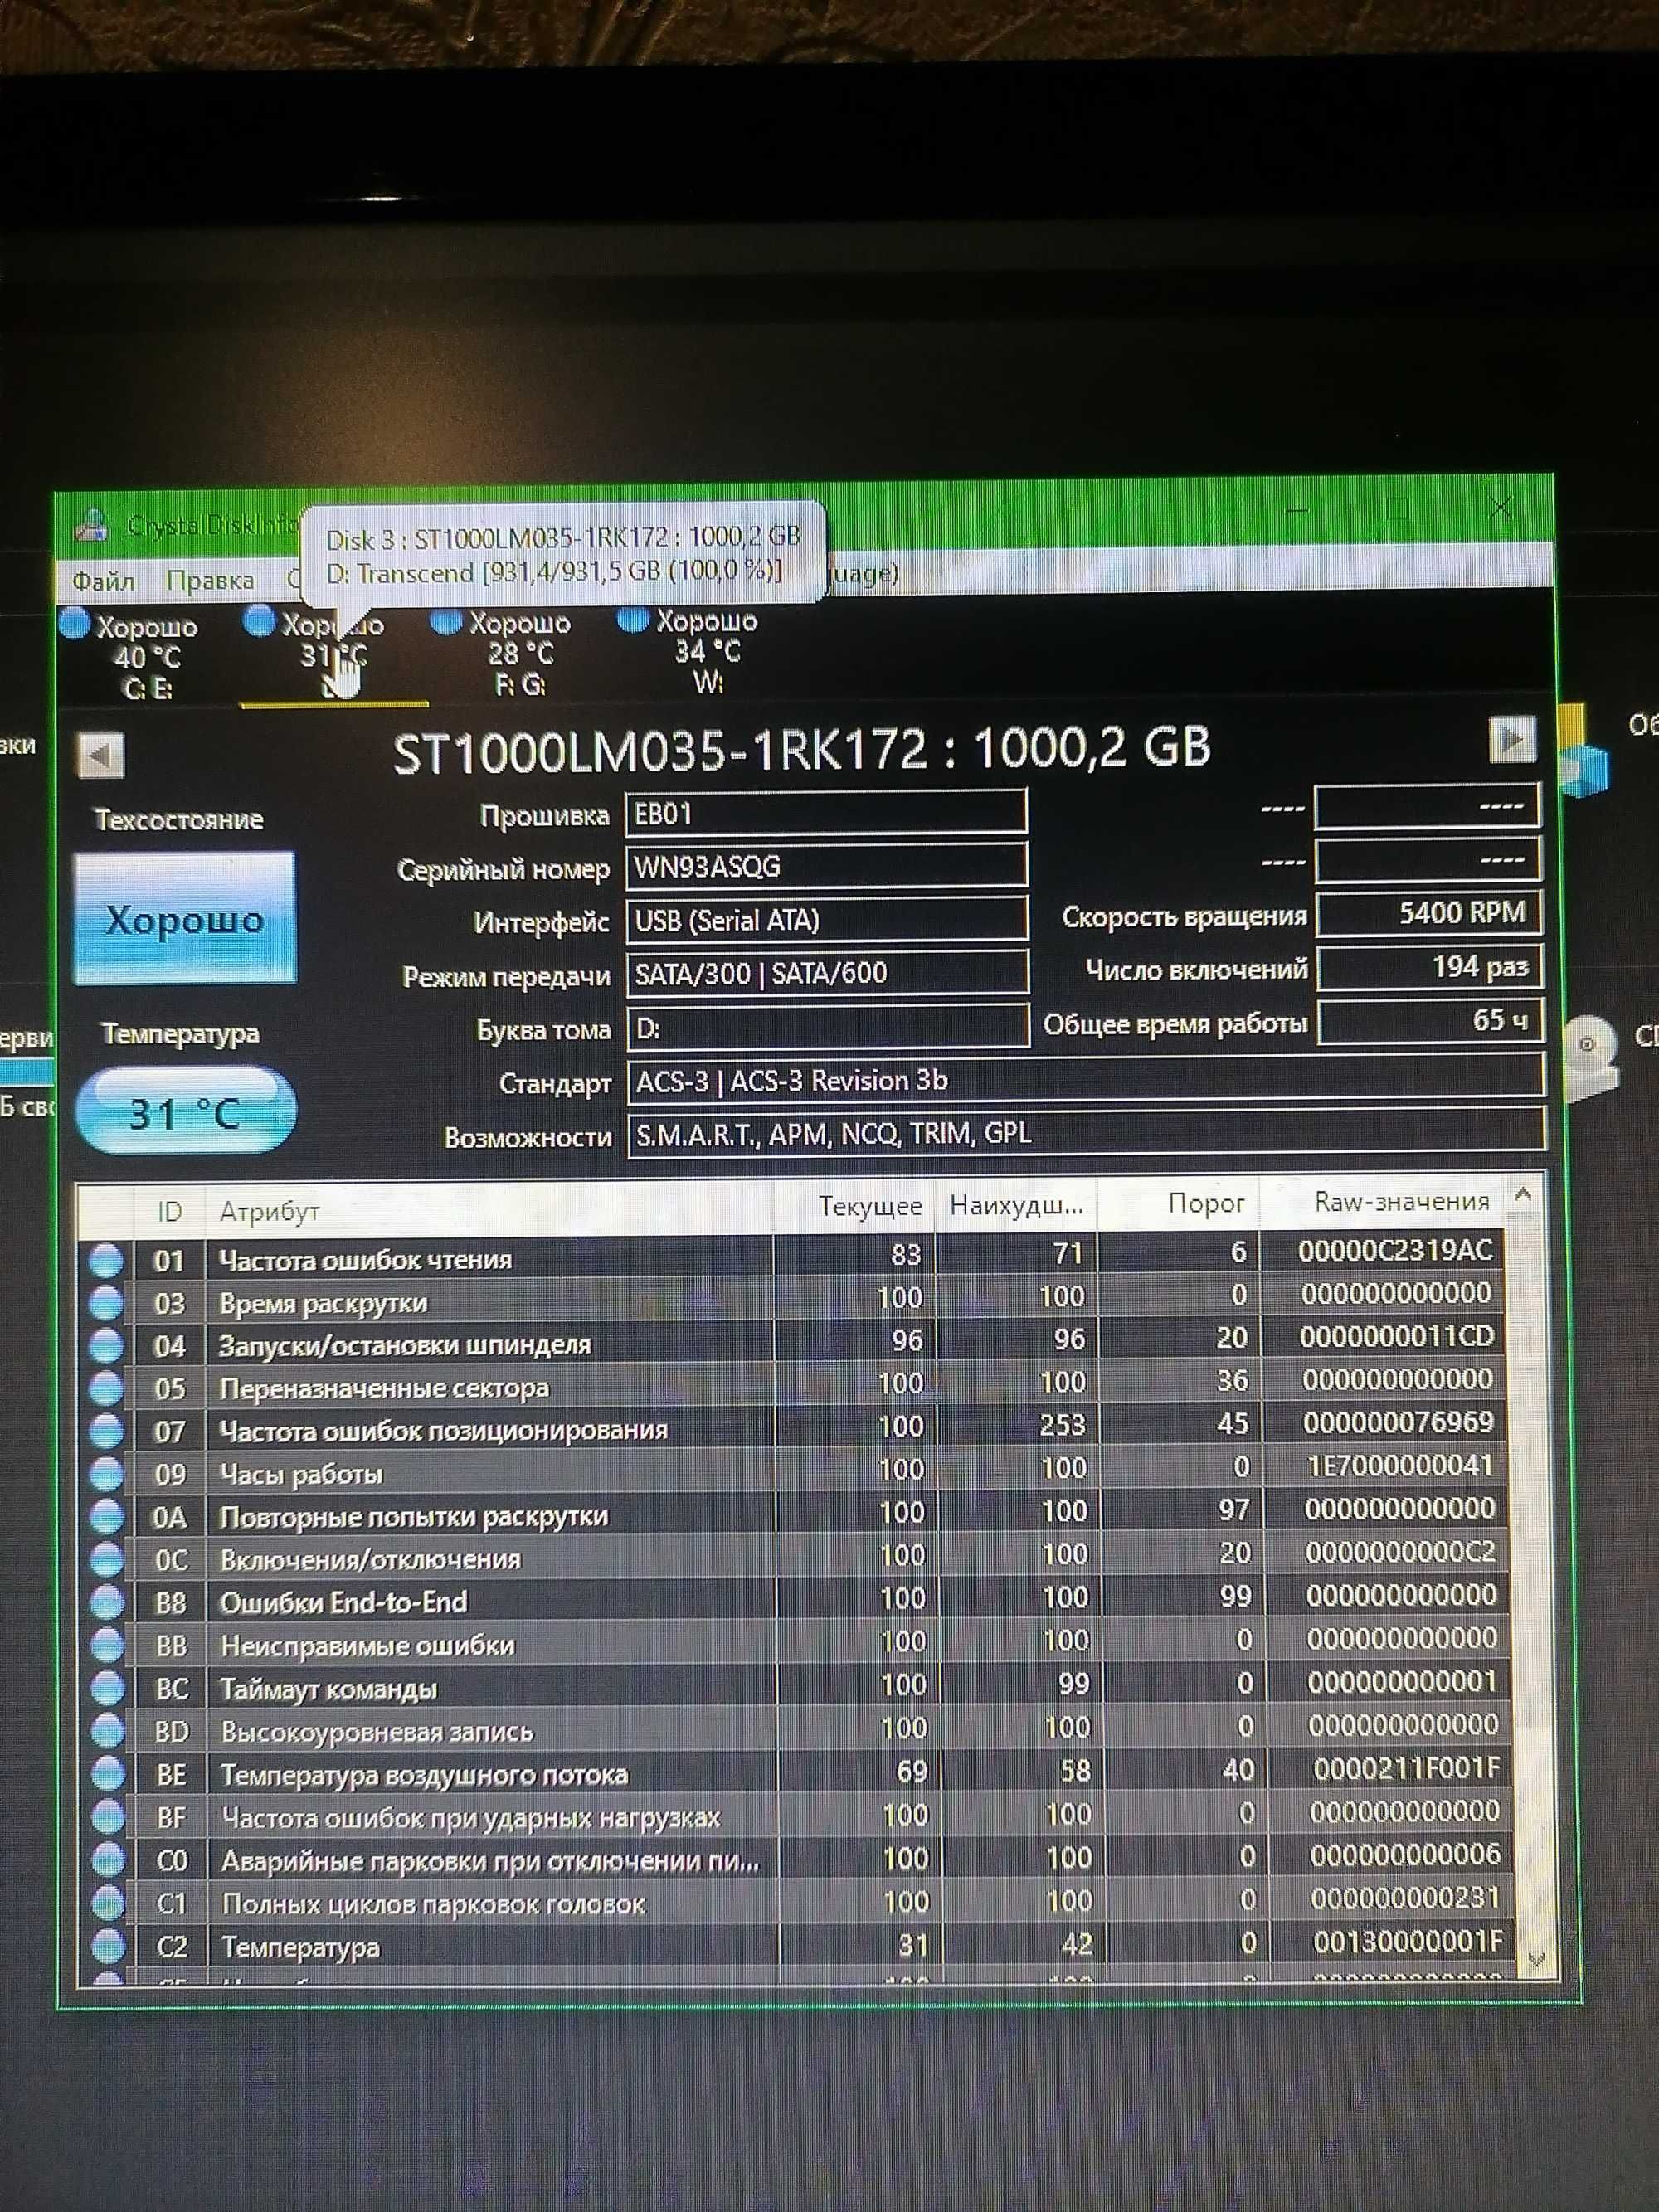Click CrystalDiskInfo app icon in title bar
Image resolution: width=1659 pixels, height=2212 pixels.
pos(92,524)
